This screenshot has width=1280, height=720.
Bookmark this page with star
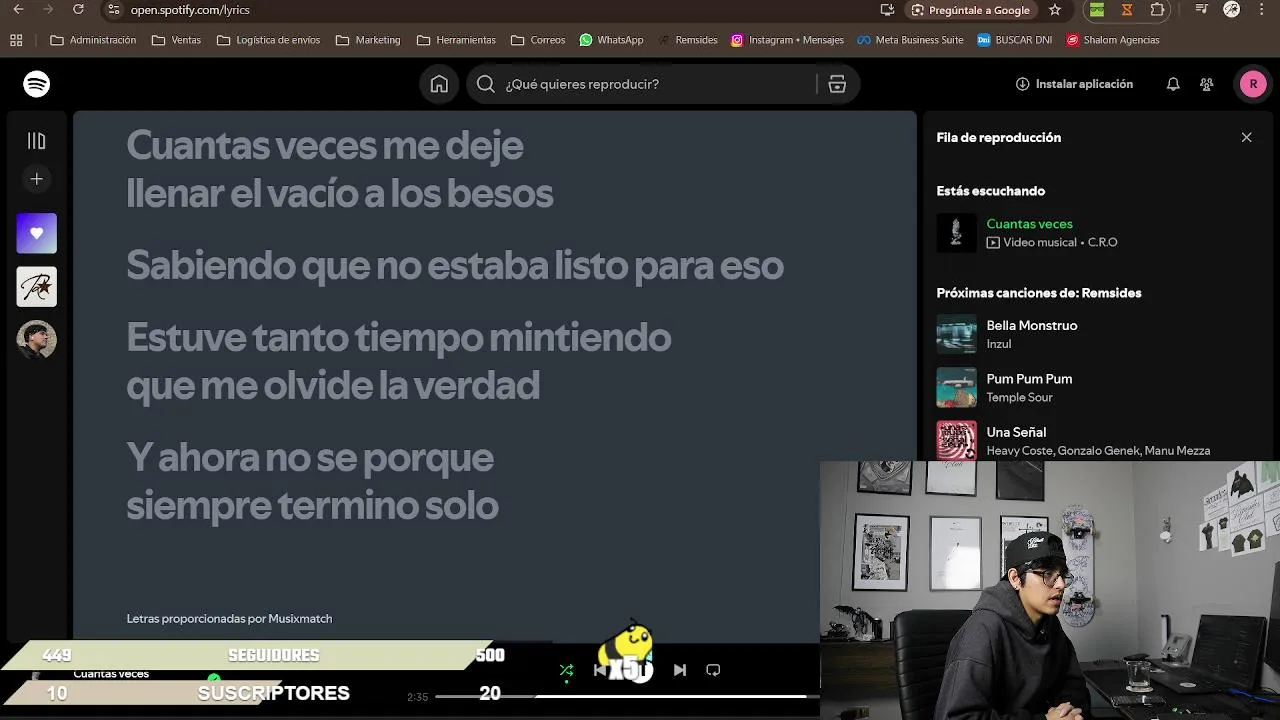click(x=1055, y=10)
